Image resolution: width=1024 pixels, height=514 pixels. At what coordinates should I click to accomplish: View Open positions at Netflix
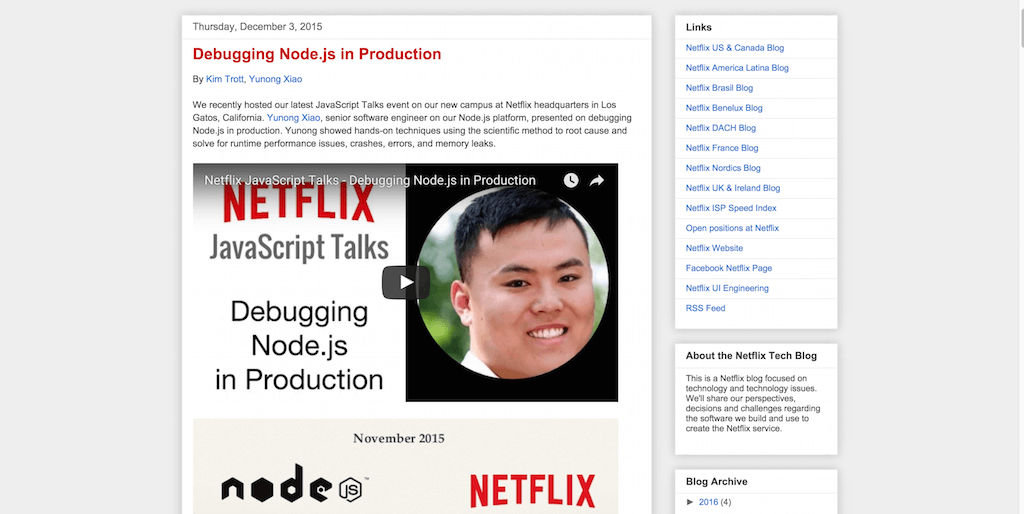(732, 229)
